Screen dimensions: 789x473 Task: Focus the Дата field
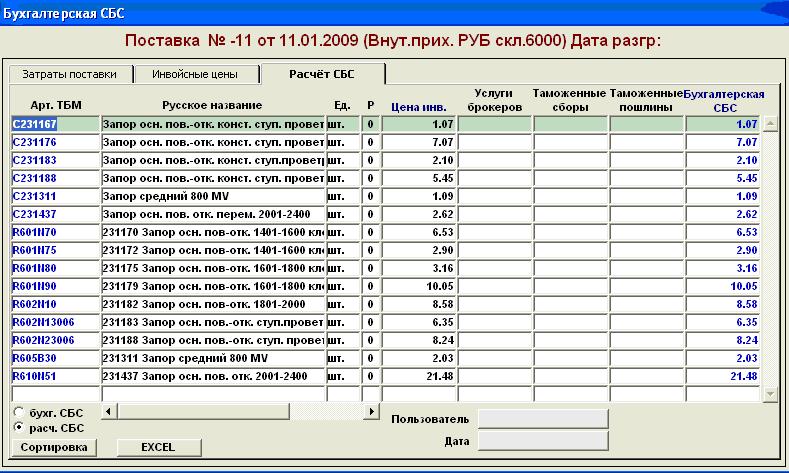point(543,441)
